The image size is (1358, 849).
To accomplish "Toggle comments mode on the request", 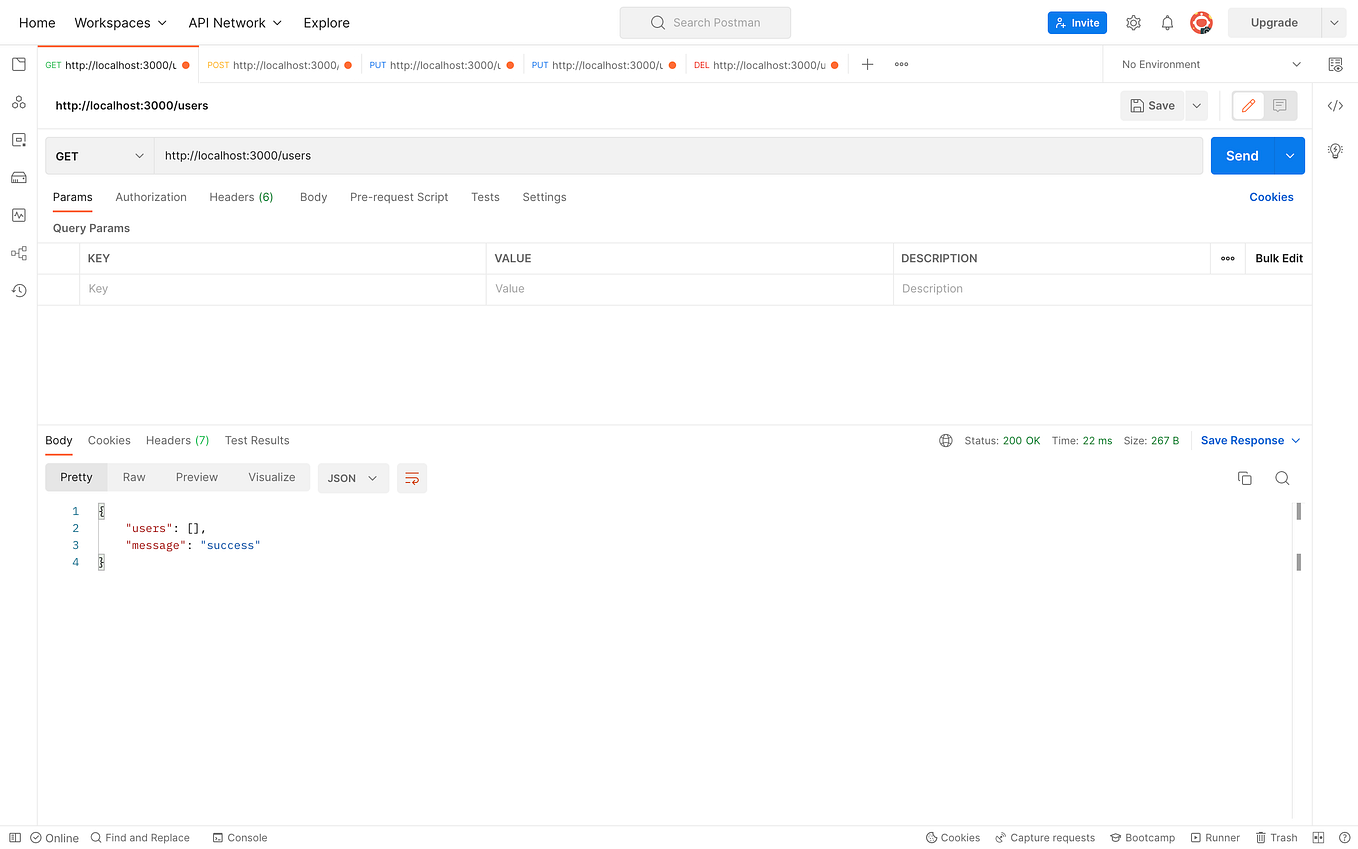I will (1279, 105).
